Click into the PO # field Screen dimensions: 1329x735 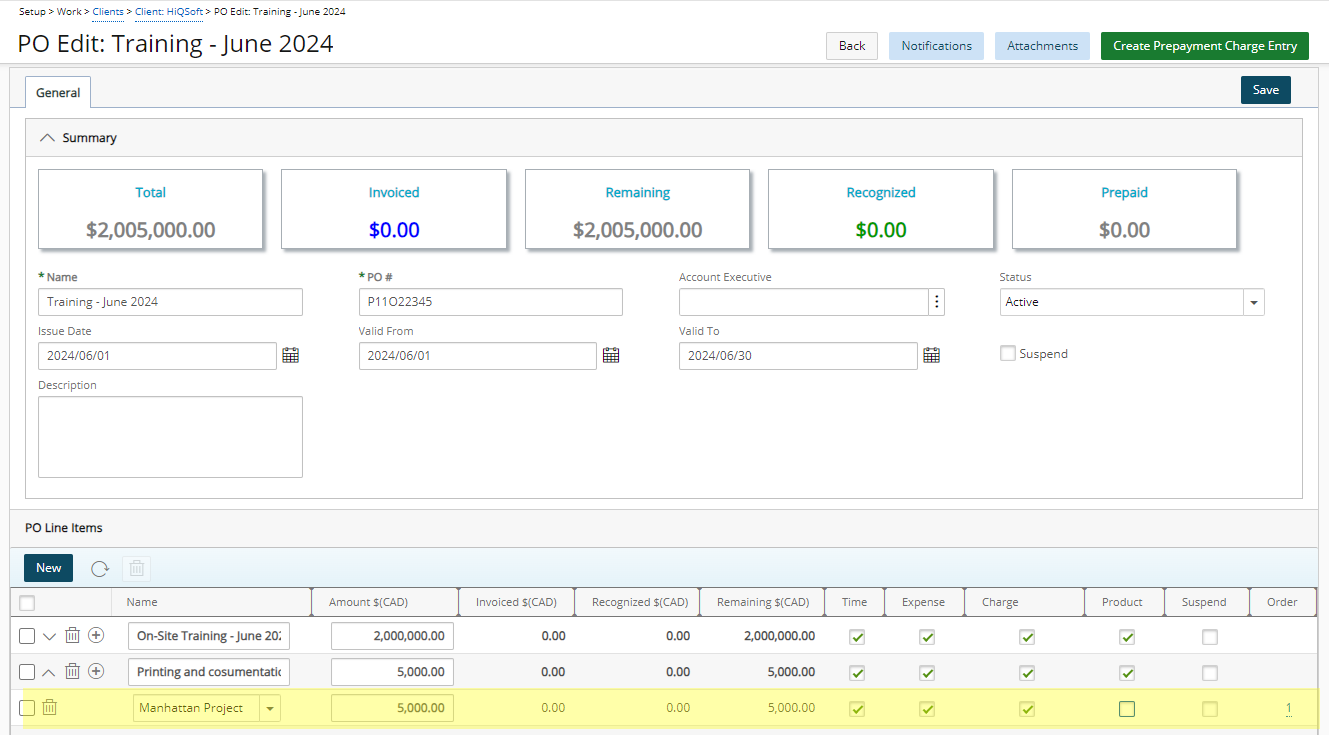(x=490, y=302)
